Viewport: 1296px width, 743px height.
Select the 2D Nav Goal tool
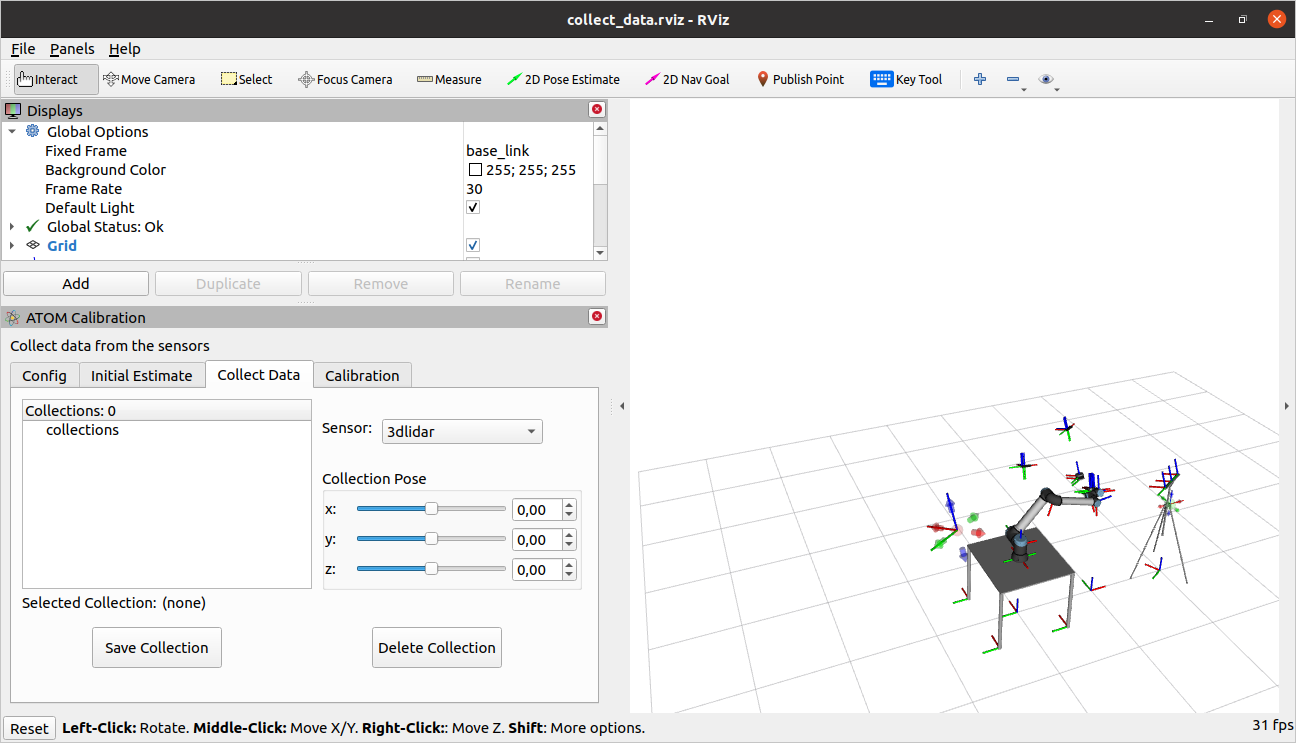687,78
